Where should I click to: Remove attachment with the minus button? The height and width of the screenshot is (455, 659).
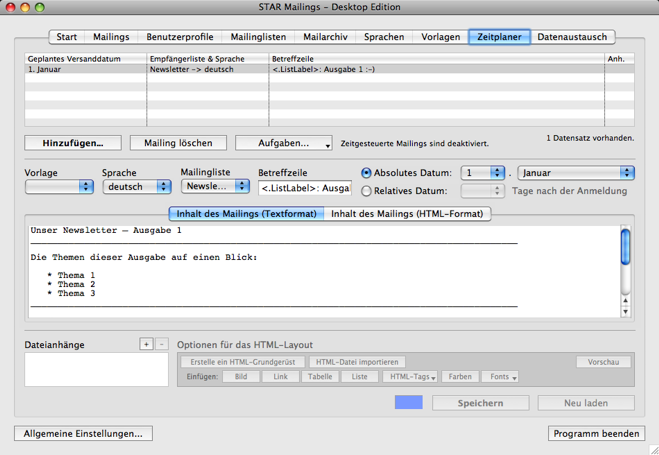click(162, 344)
